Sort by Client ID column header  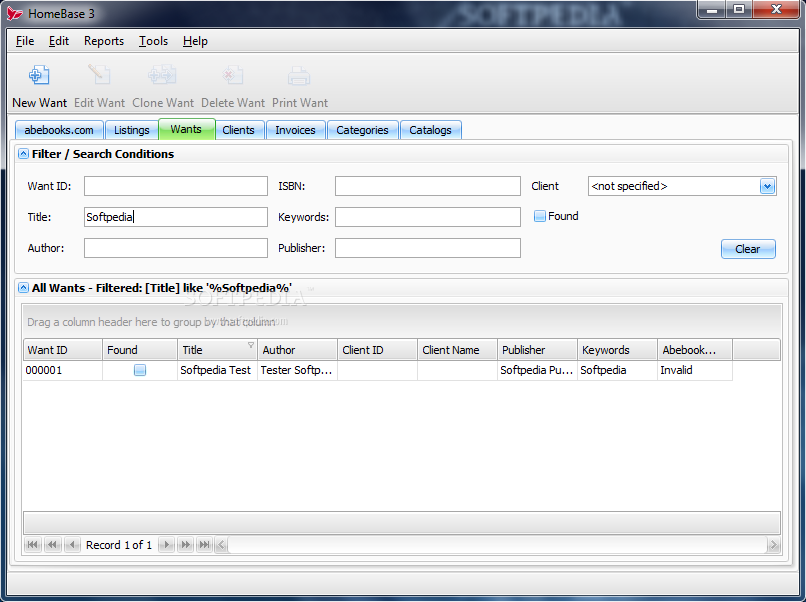(x=377, y=350)
